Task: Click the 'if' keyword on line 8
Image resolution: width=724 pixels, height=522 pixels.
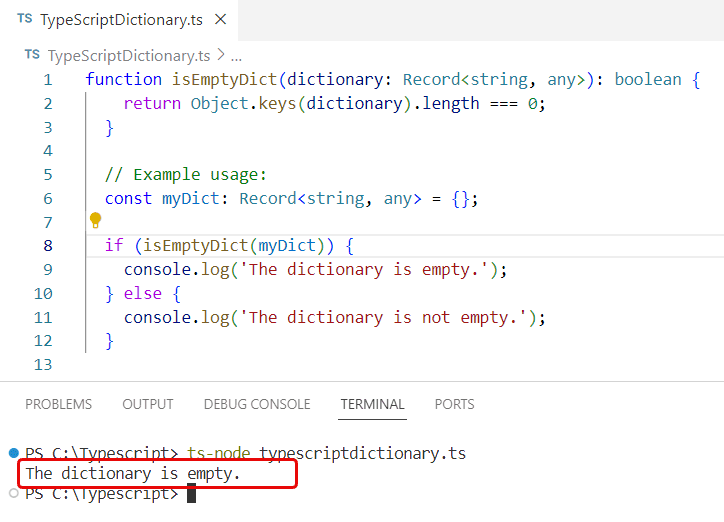Action: click(x=114, y=245)
